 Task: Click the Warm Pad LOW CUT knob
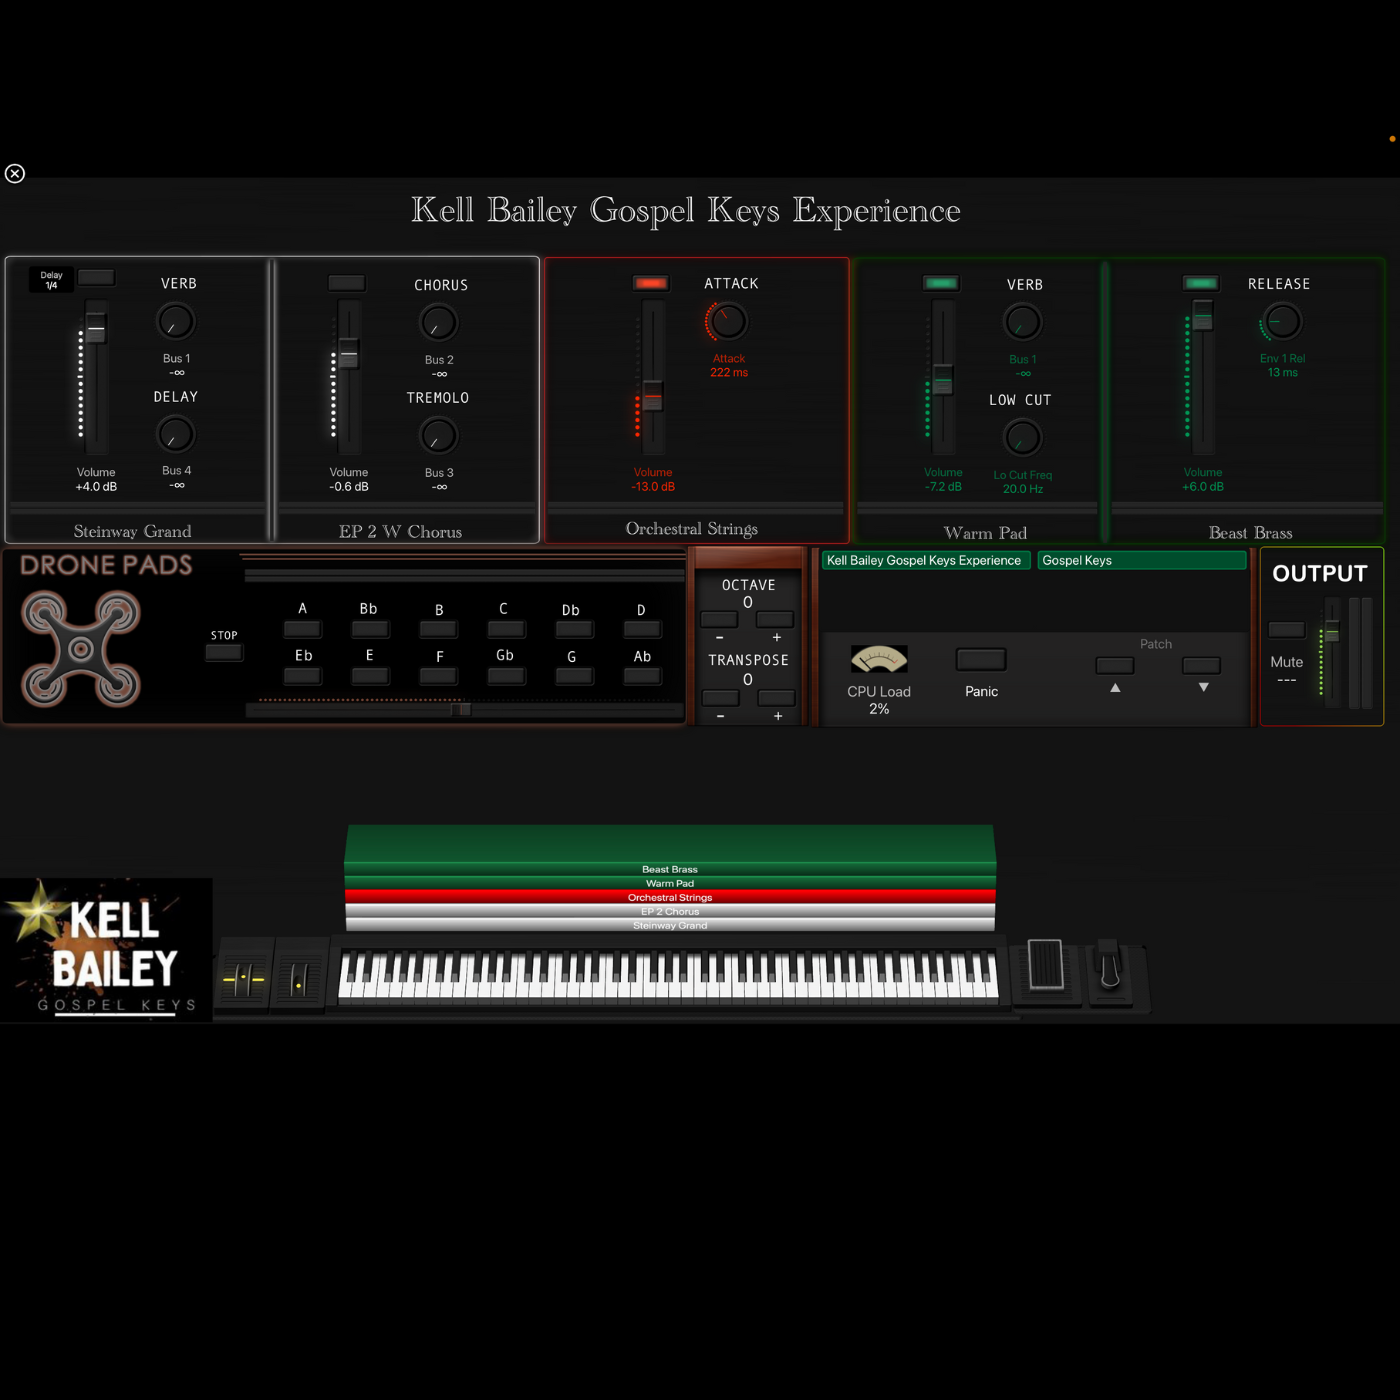click(x=1022, y=437)
